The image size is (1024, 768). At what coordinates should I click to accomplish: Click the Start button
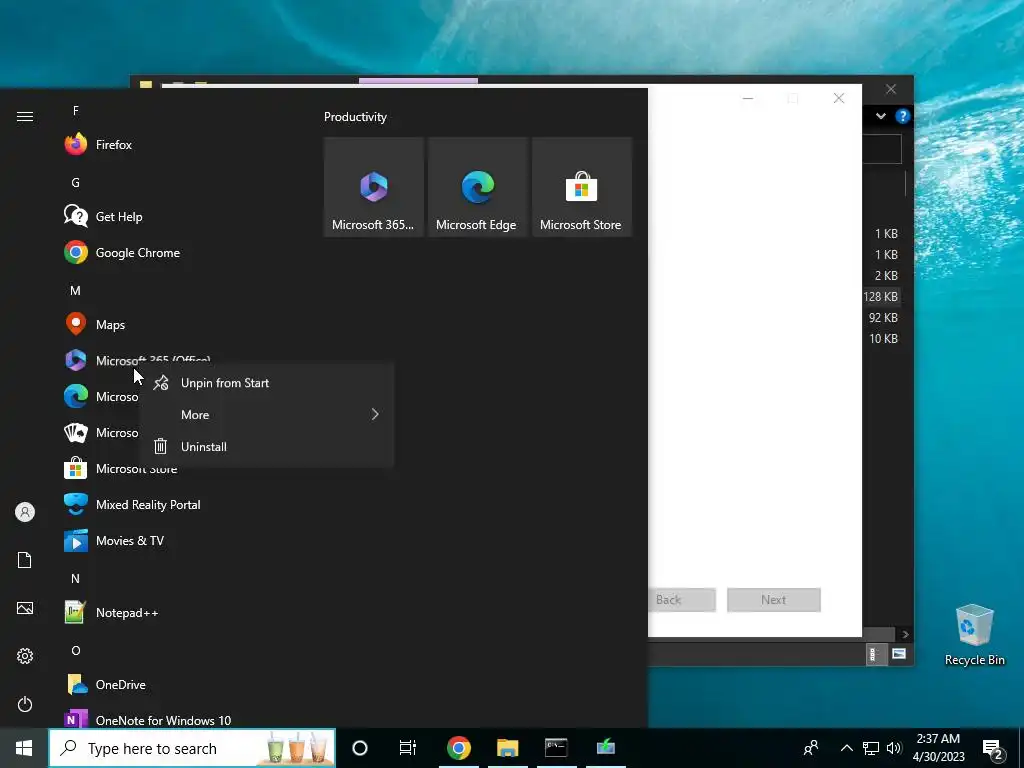point(24,748)
